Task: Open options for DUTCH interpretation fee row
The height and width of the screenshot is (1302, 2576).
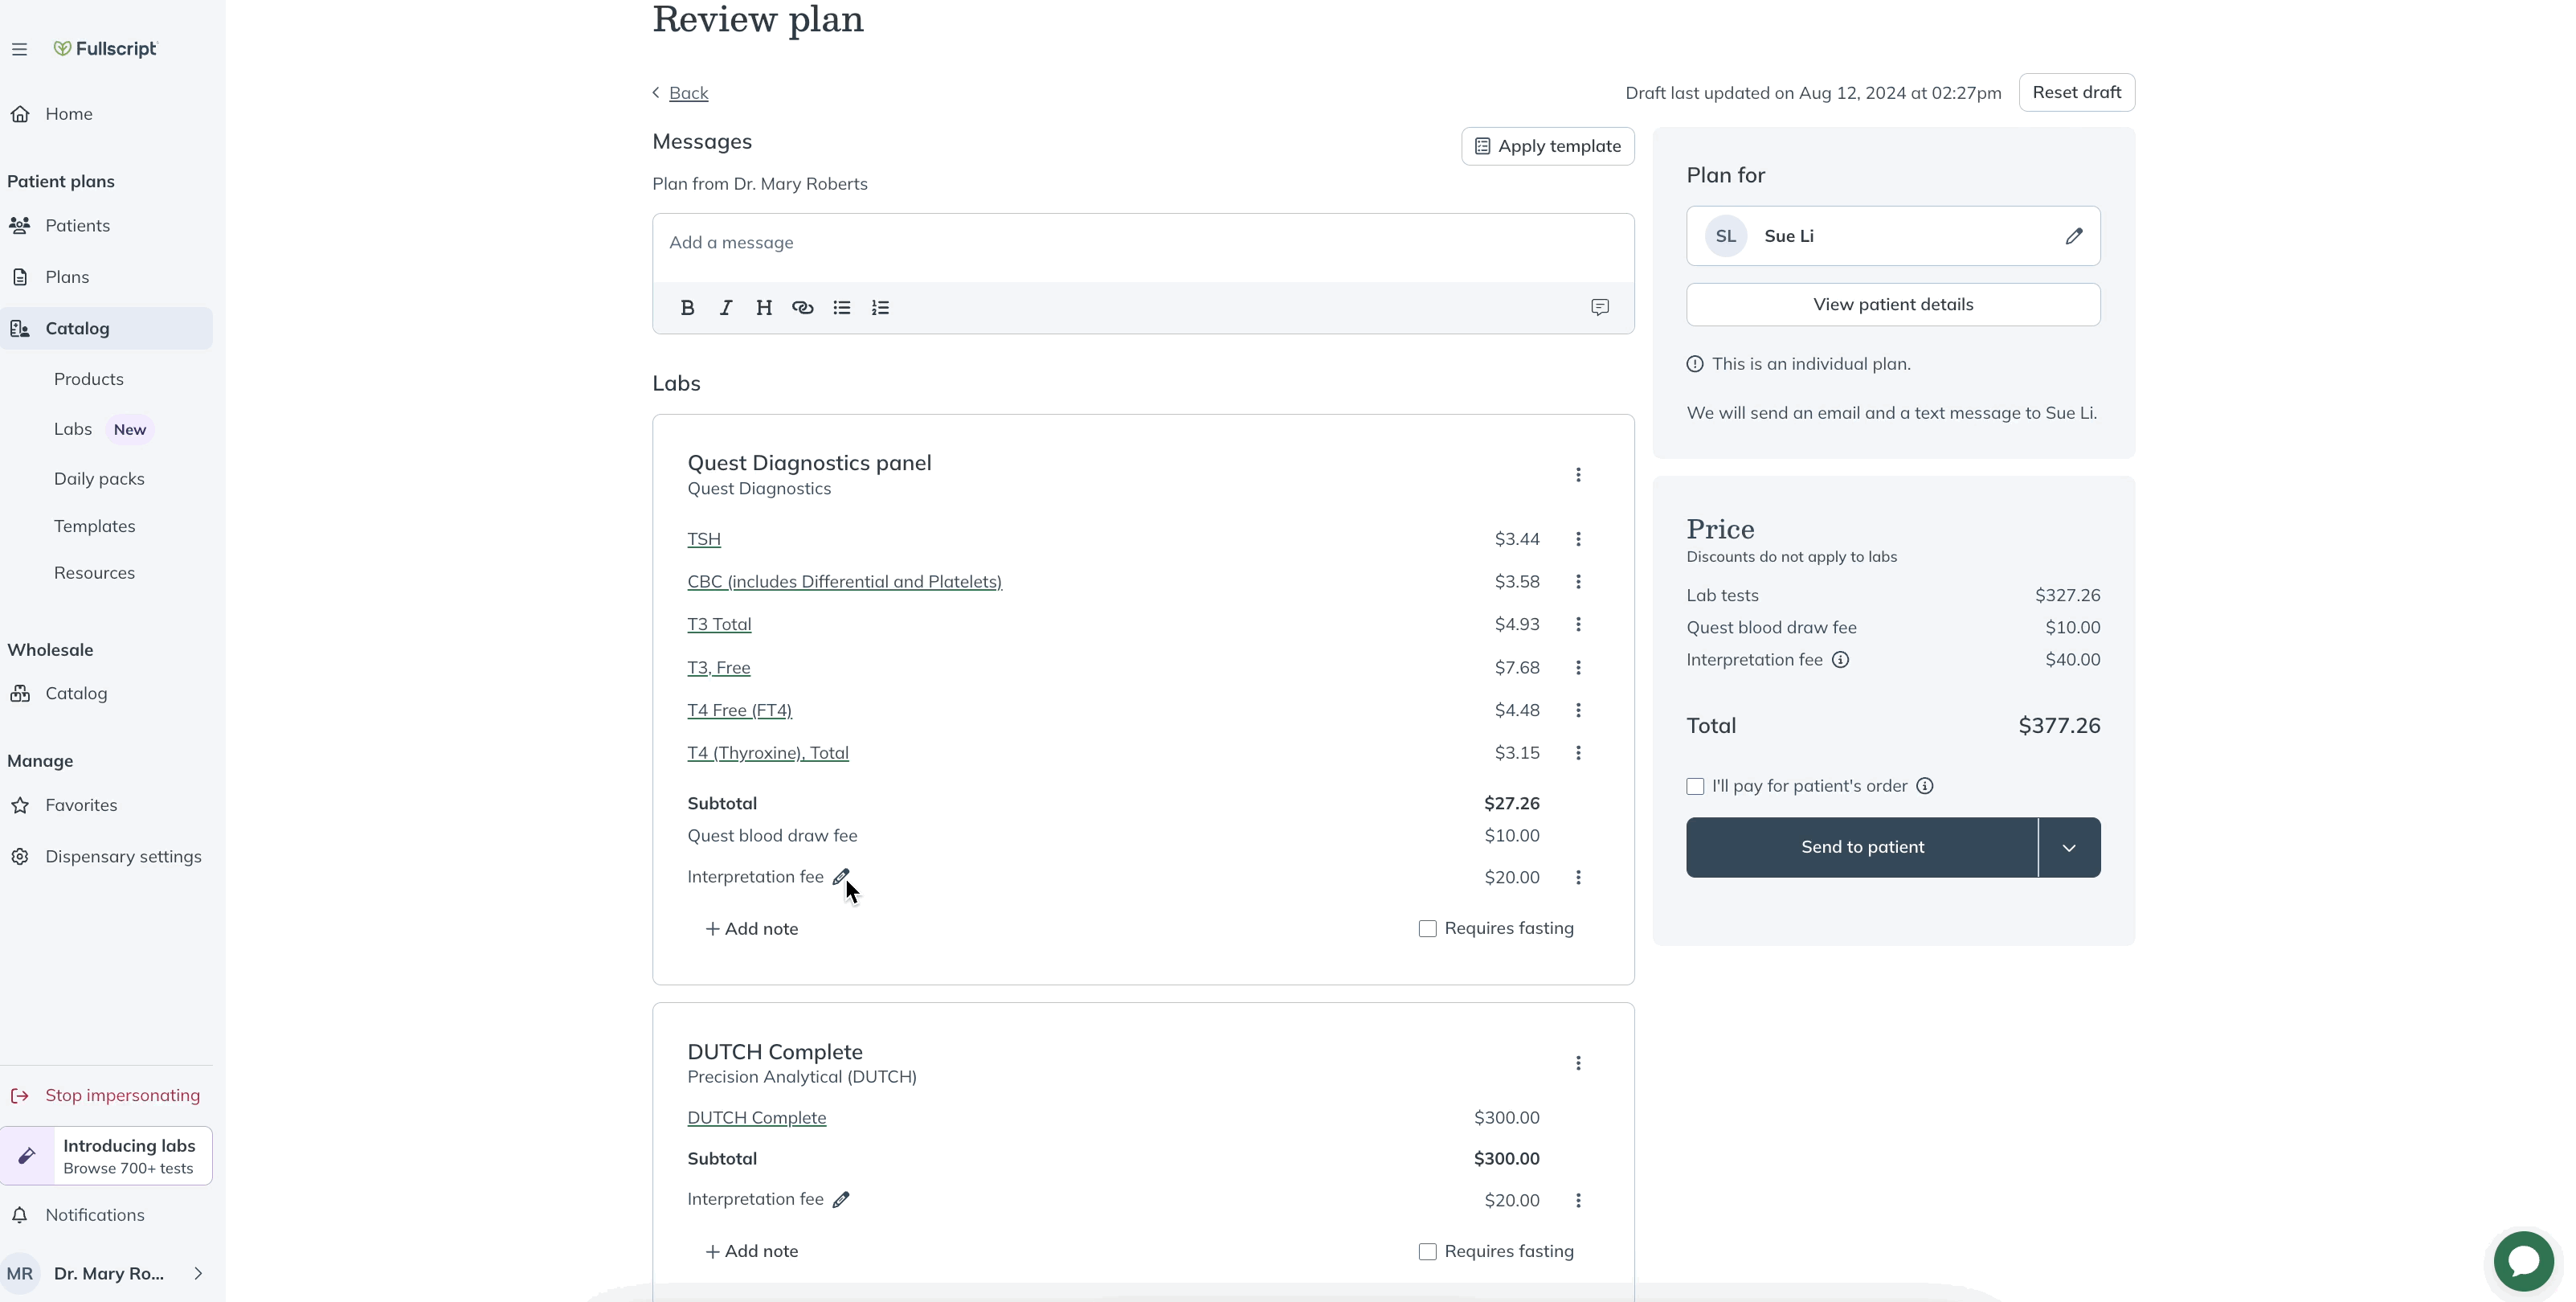Action: 1578,1200
